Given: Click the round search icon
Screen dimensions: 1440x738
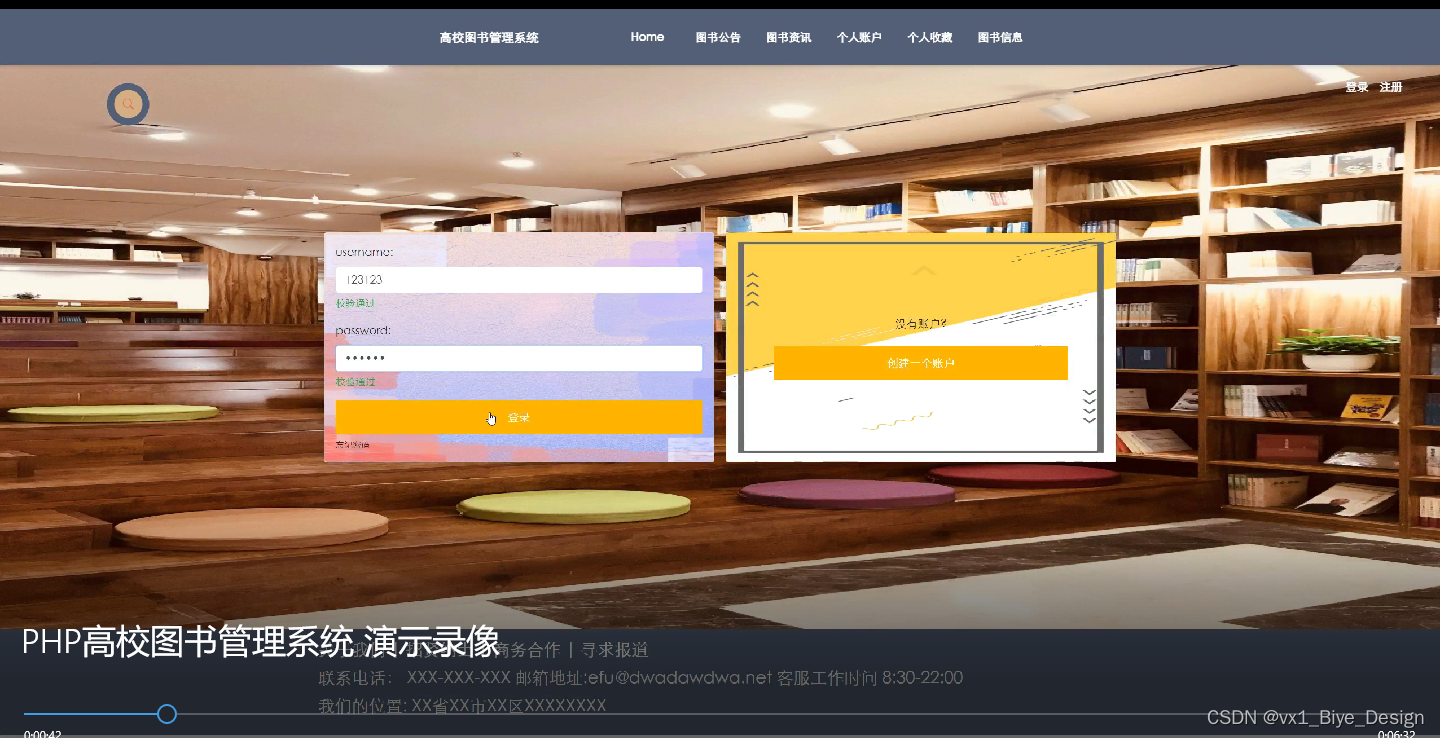Looking at the screenshot, I should [128, 104].
